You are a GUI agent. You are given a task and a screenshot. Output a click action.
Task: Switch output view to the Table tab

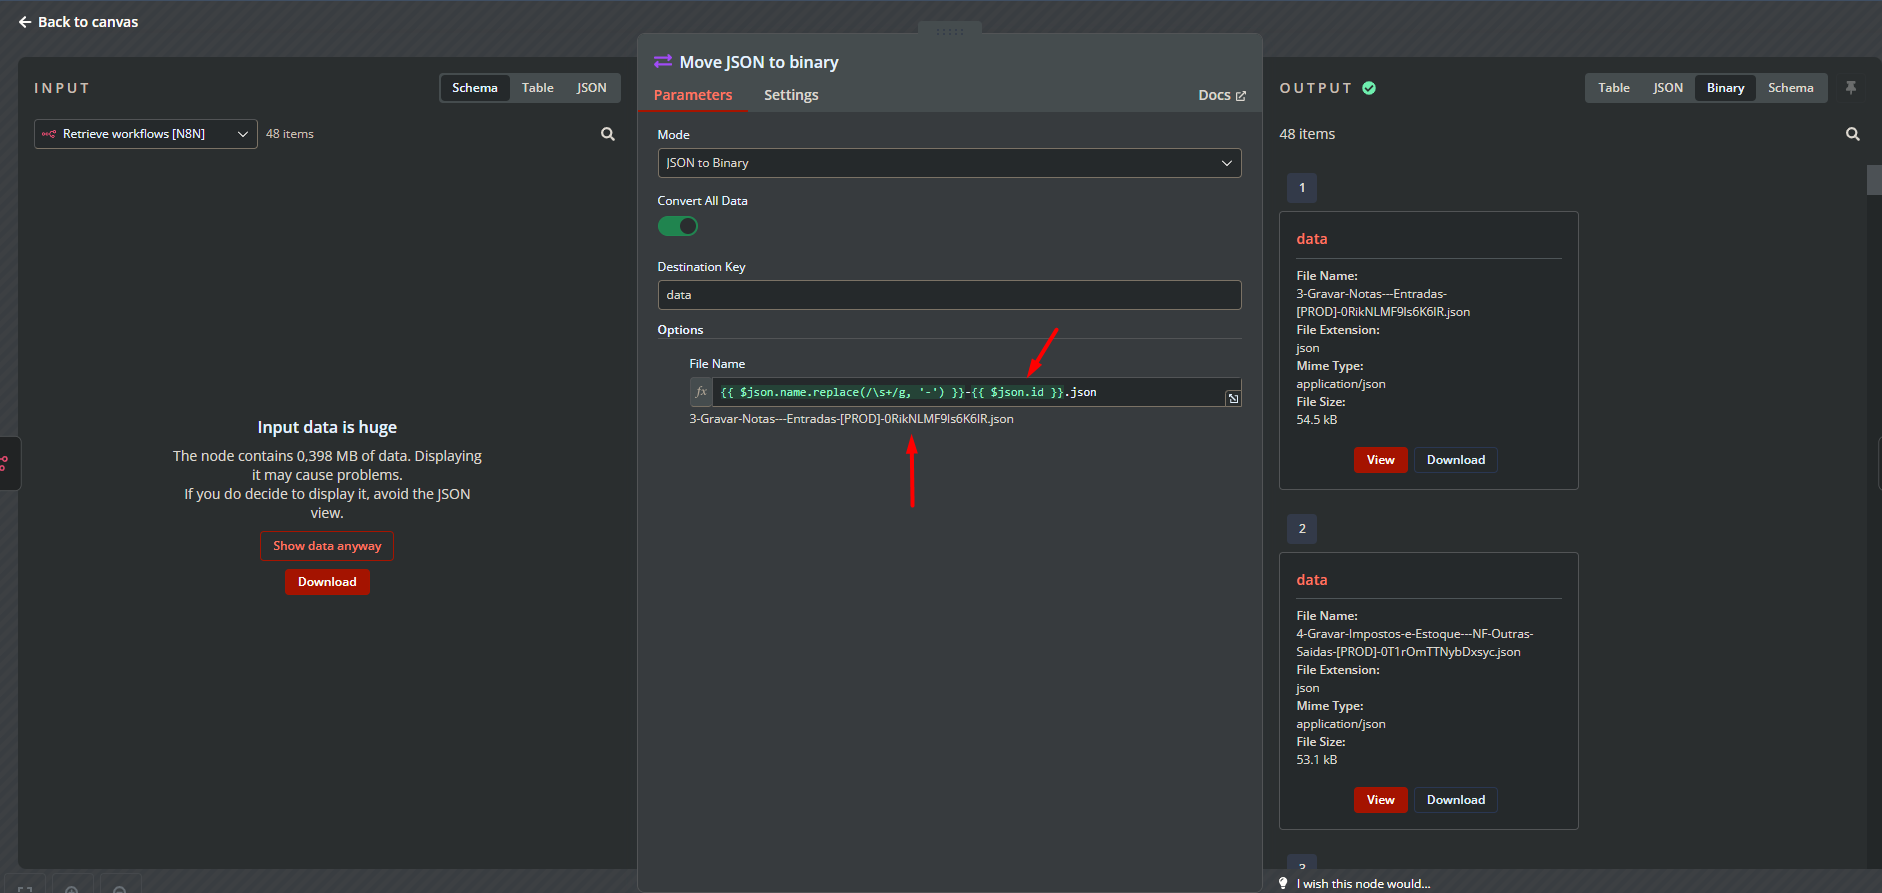point(1614,88)
